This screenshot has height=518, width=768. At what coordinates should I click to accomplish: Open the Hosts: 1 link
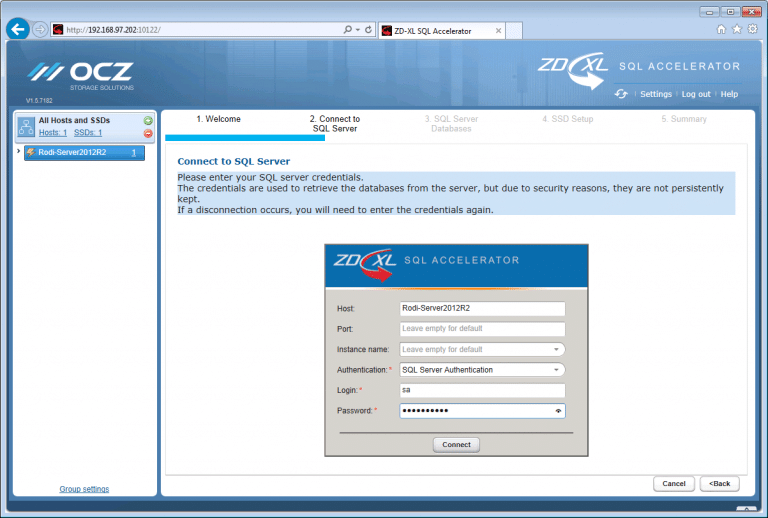pyautogui.click(x=53, y=133)
